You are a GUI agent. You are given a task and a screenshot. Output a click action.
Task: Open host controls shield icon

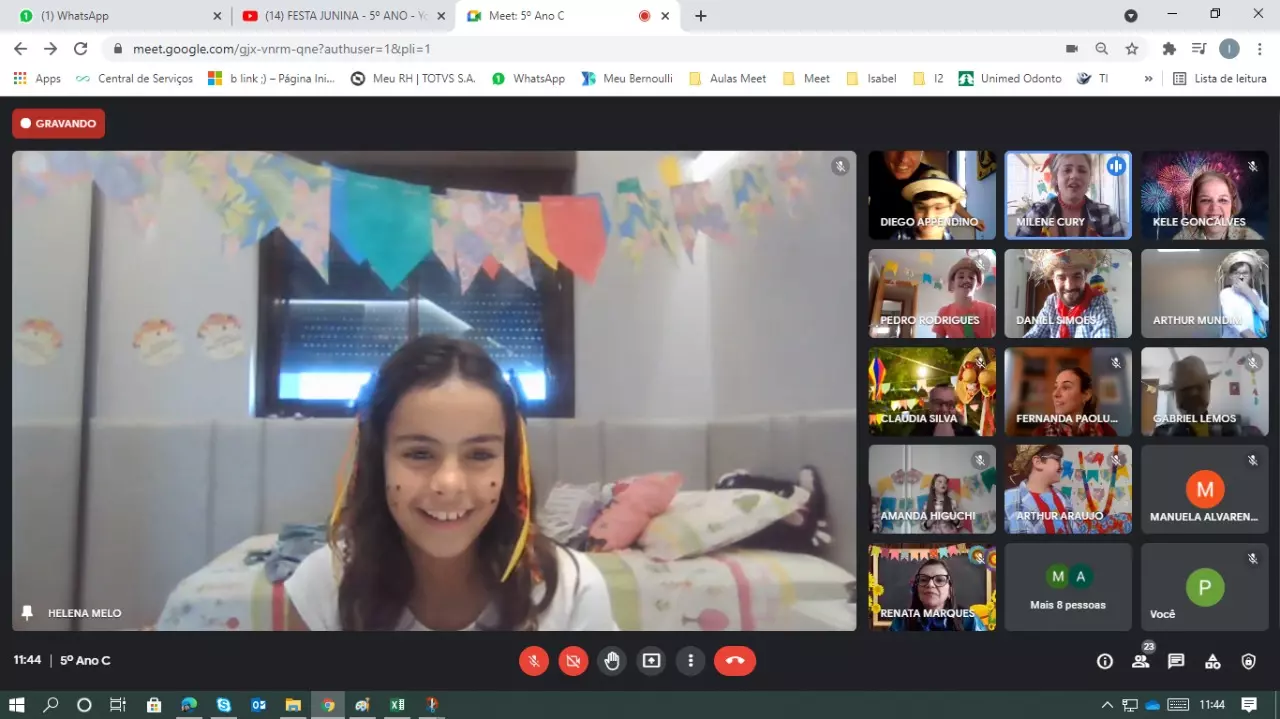(x=1248, y=661)
